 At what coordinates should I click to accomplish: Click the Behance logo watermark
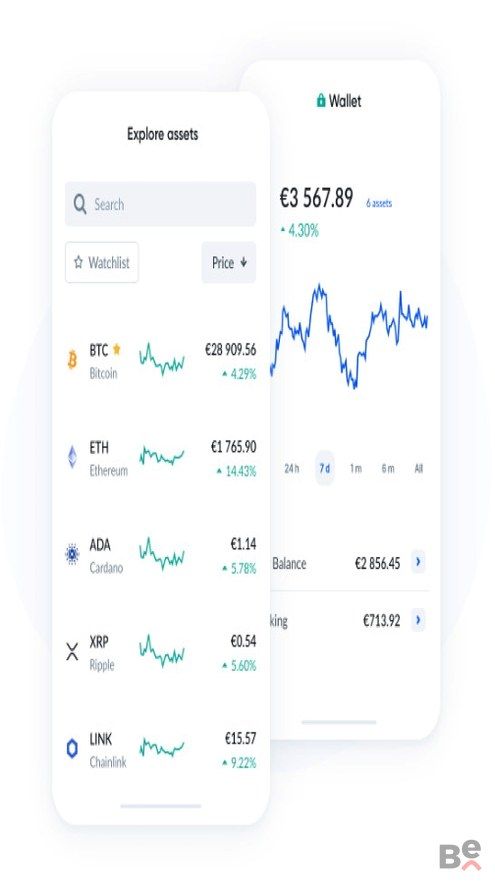(x=460, y=855)
